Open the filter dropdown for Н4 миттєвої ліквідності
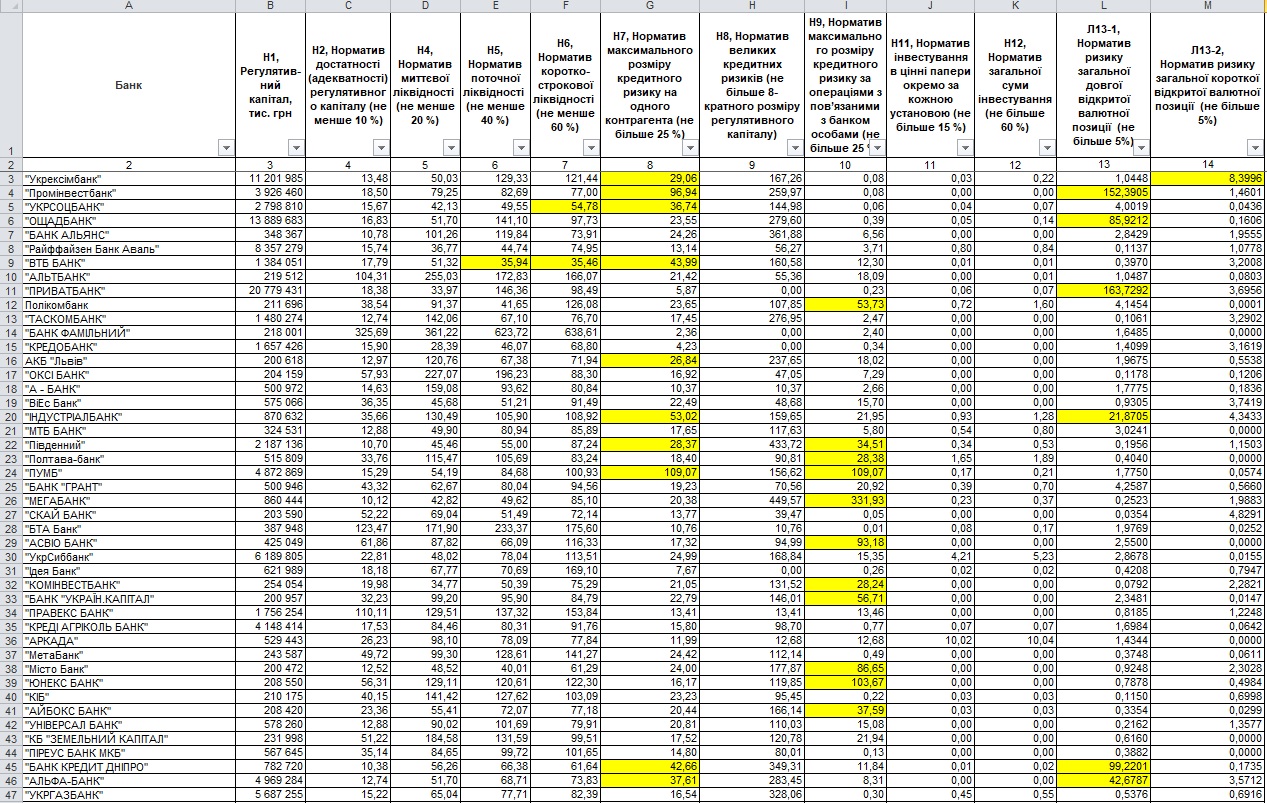This screenshot has height=803, width=1267. (x=450, y=148)
